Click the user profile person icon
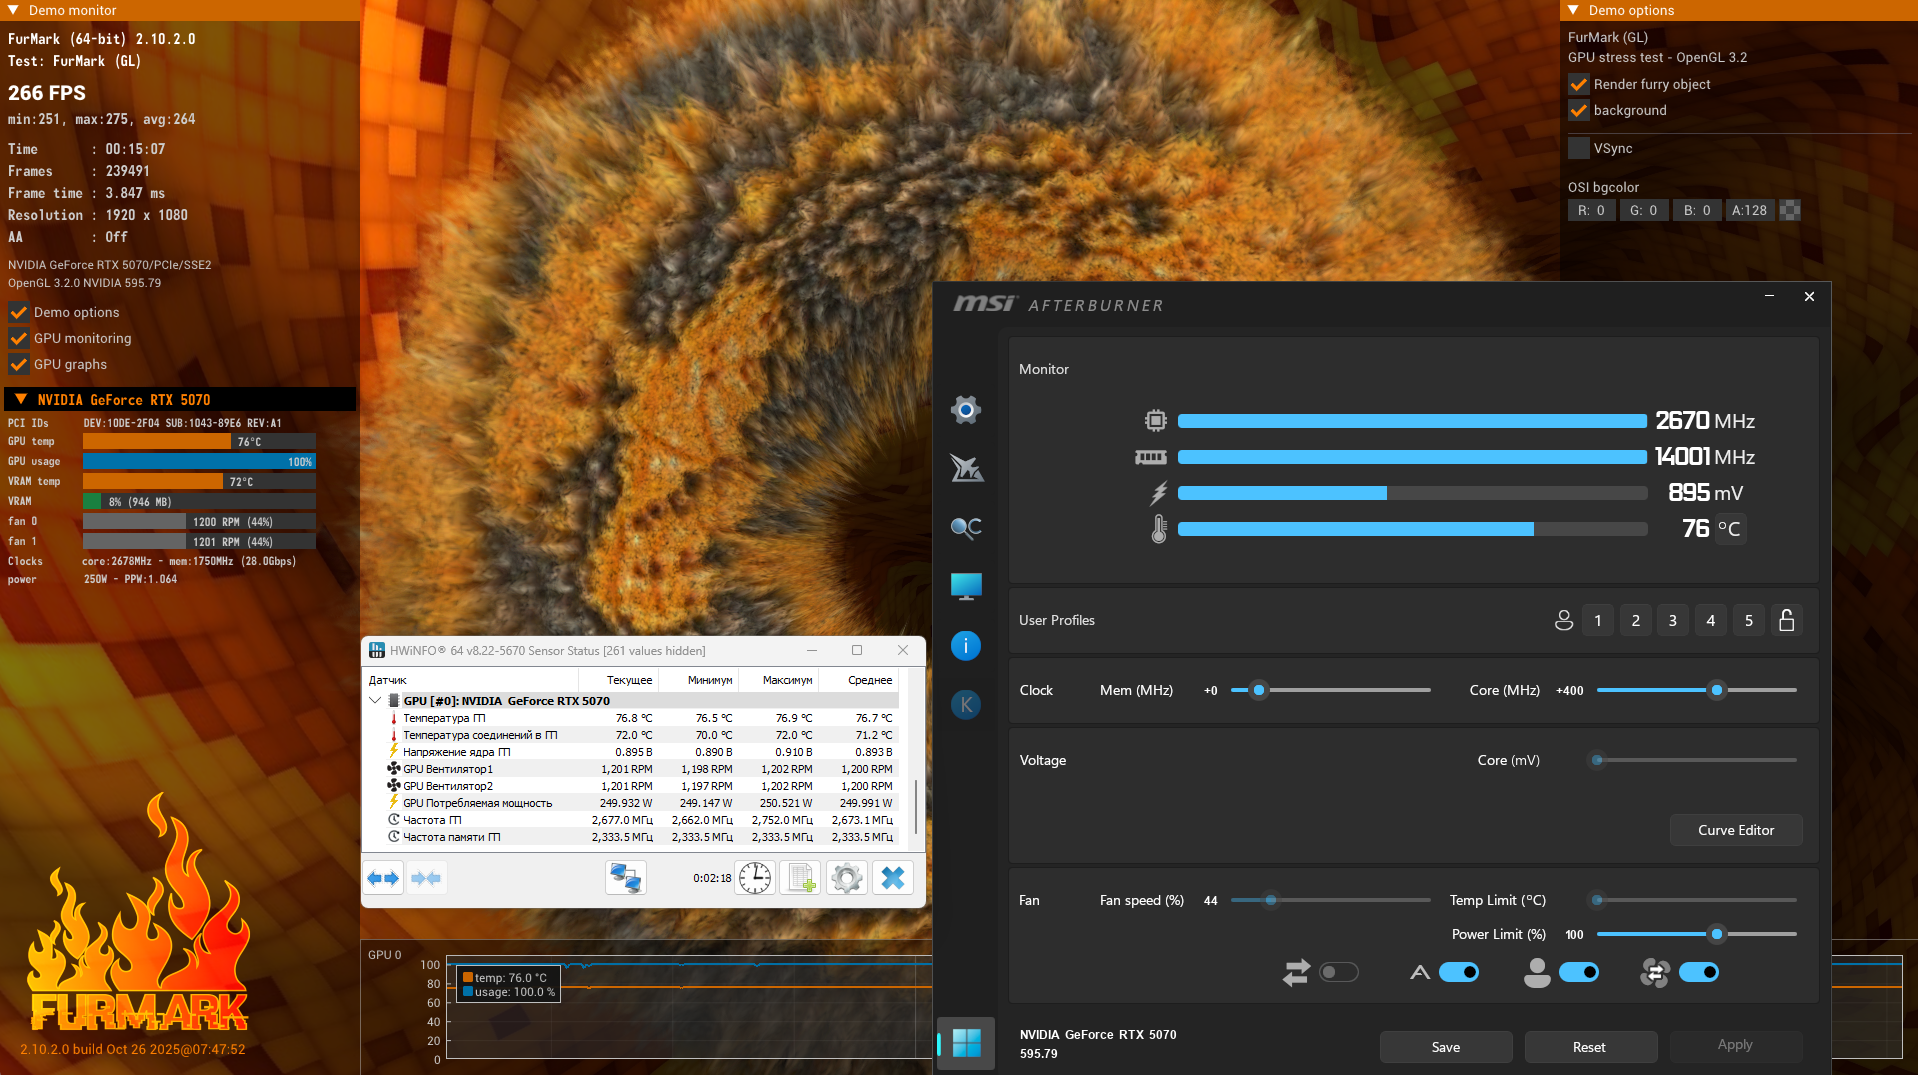This screenshot has height=1075, width=1918. point(1564,620)
